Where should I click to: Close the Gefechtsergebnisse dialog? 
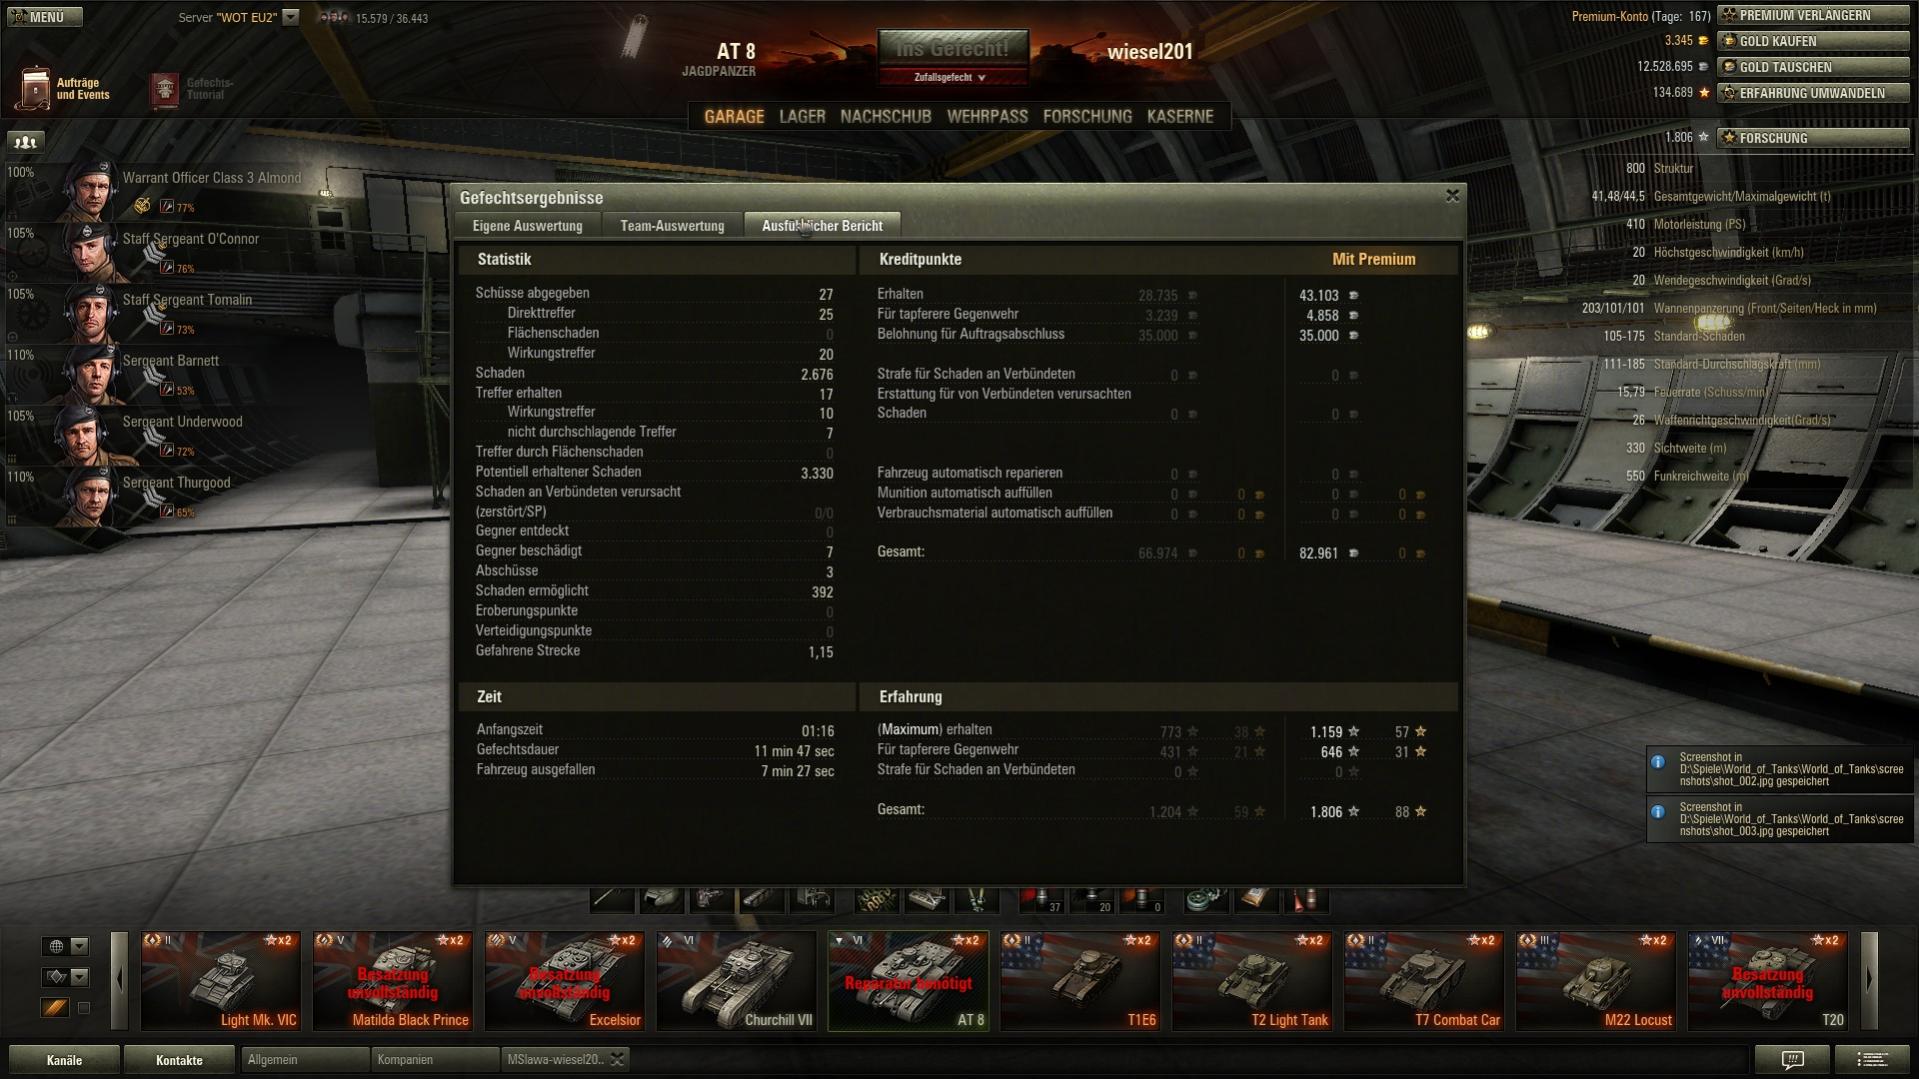tap(1452, 196)
